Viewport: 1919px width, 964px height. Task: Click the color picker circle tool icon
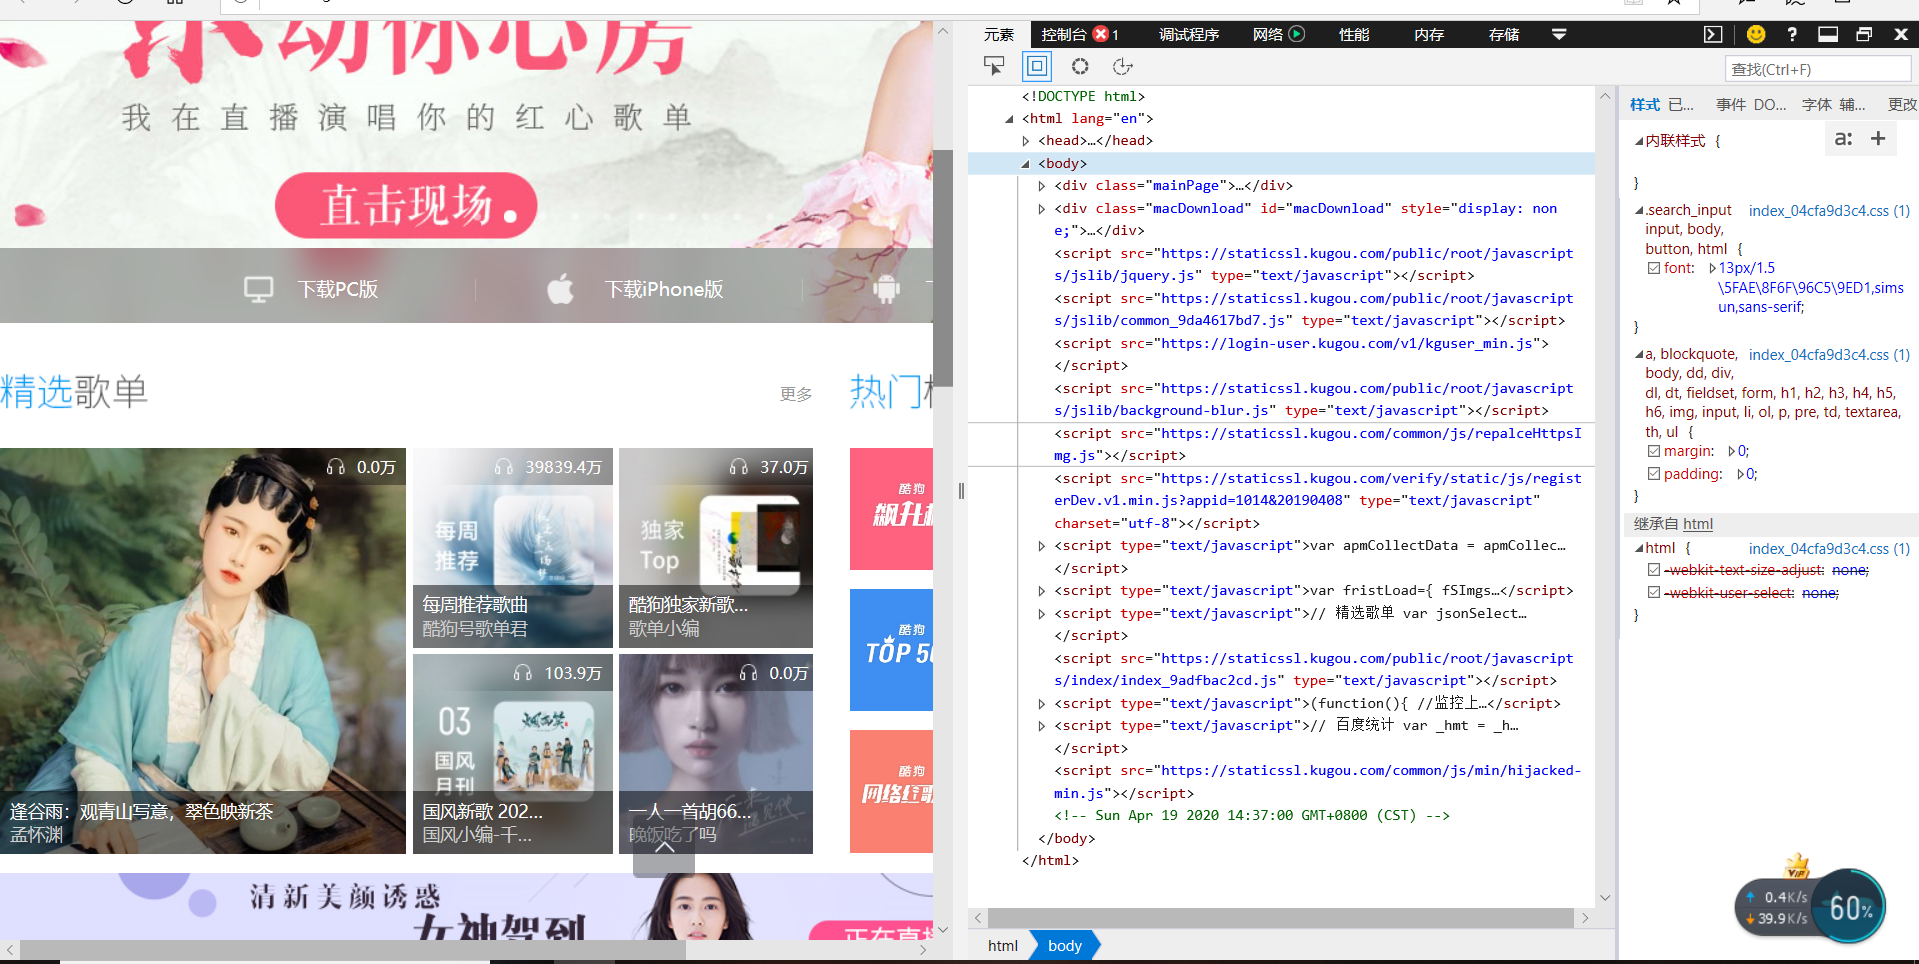tap(1080, 66)
